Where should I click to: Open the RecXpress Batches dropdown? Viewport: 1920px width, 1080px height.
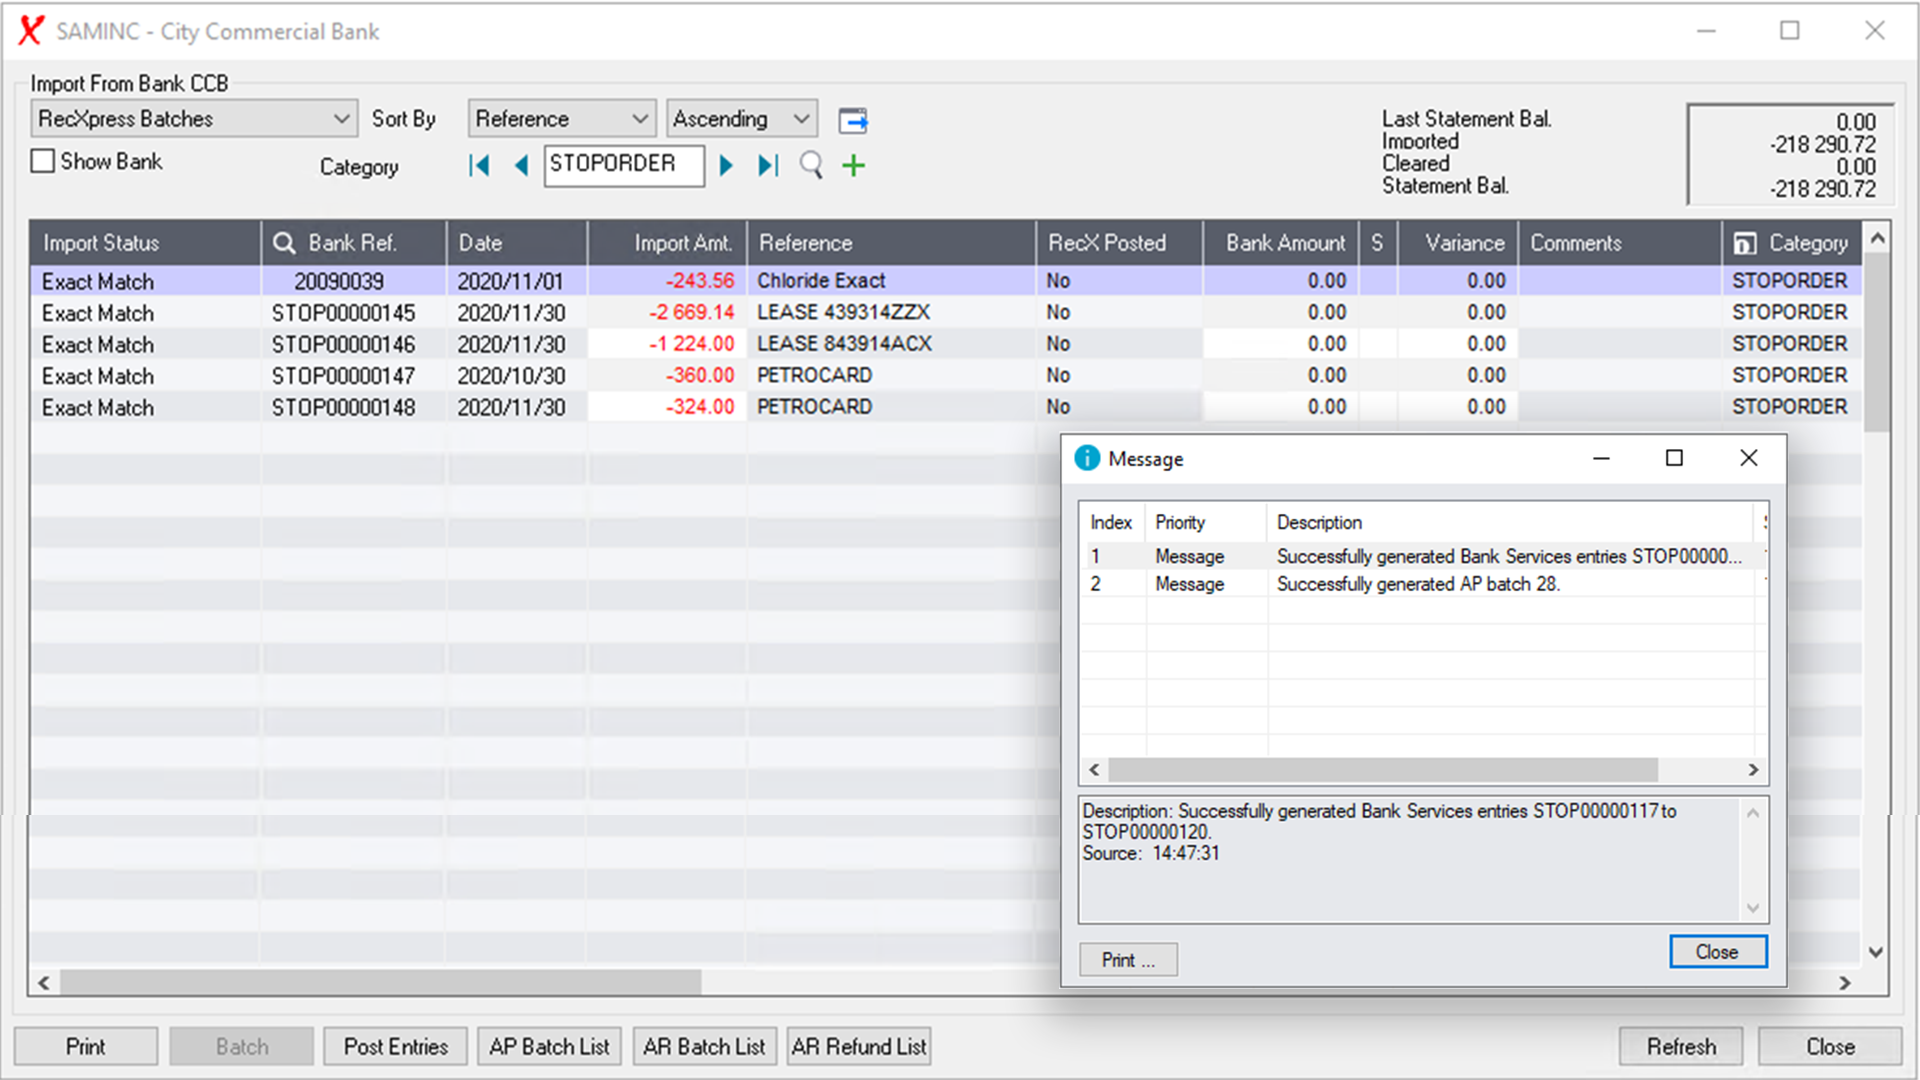pos(192,118)
